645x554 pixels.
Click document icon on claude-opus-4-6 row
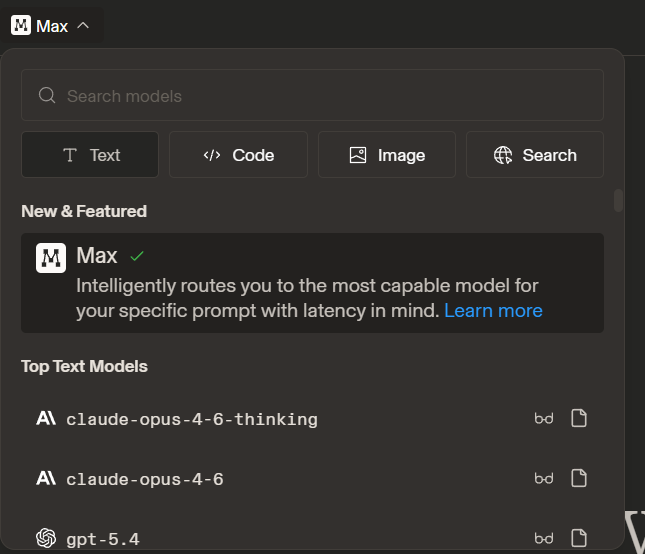(x=579, y=478)
